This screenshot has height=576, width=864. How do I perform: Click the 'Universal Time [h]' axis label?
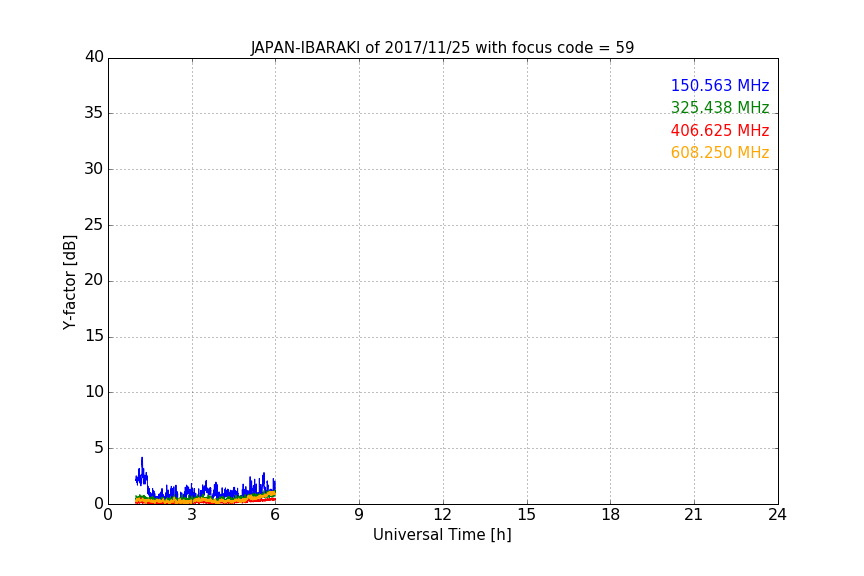(x=442, y=535)
